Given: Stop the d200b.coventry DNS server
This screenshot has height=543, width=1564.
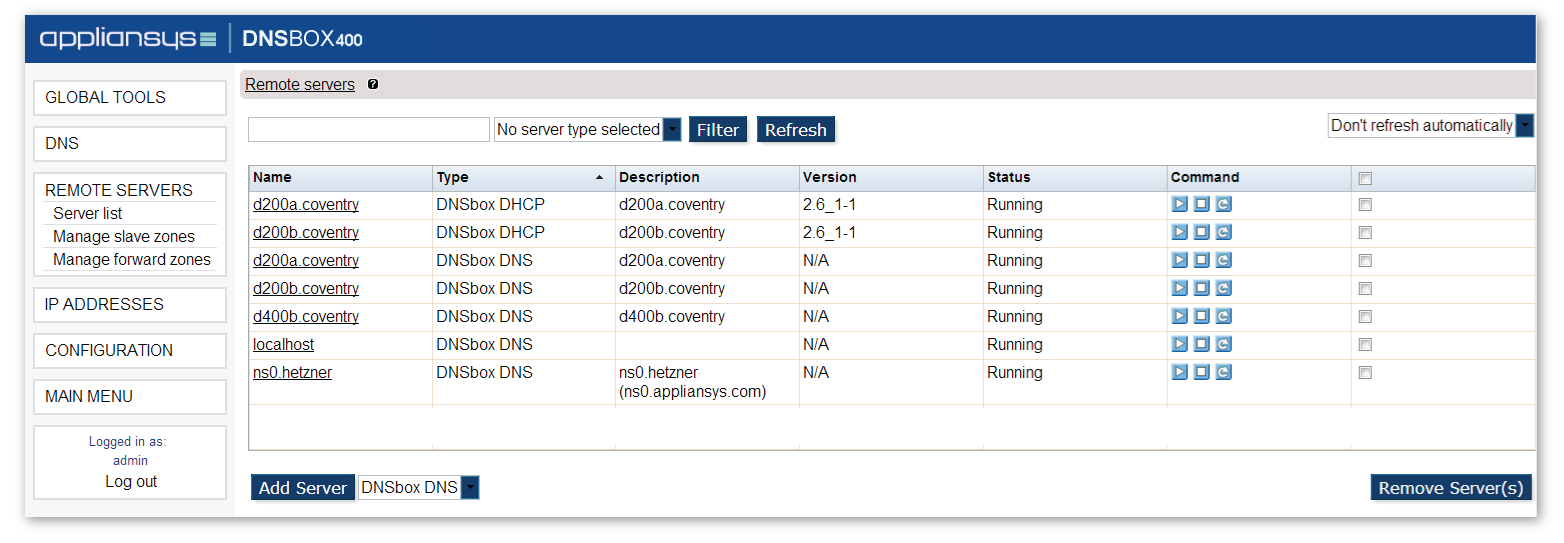Looking at the screenshot, I should click(1202, 288).
